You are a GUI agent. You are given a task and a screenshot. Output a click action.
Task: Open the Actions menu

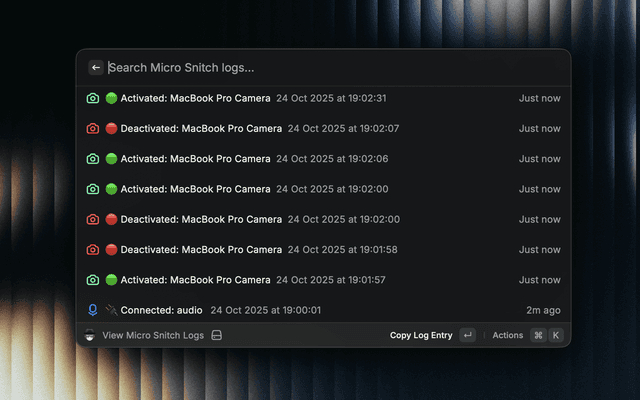pos(507,335)
